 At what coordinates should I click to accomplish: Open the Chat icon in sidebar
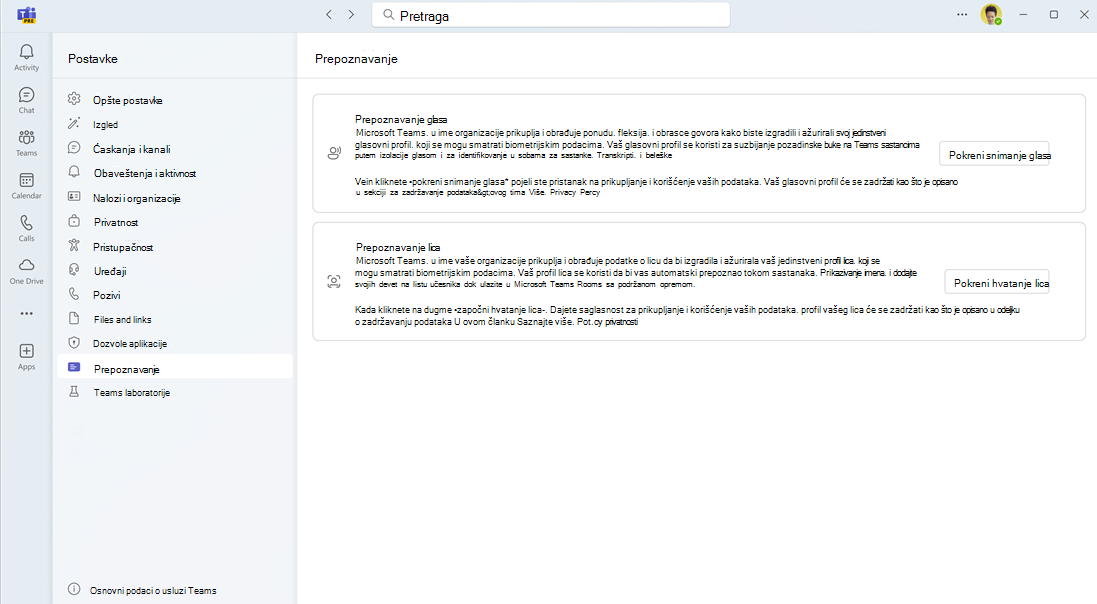click(x=27, y=94)
